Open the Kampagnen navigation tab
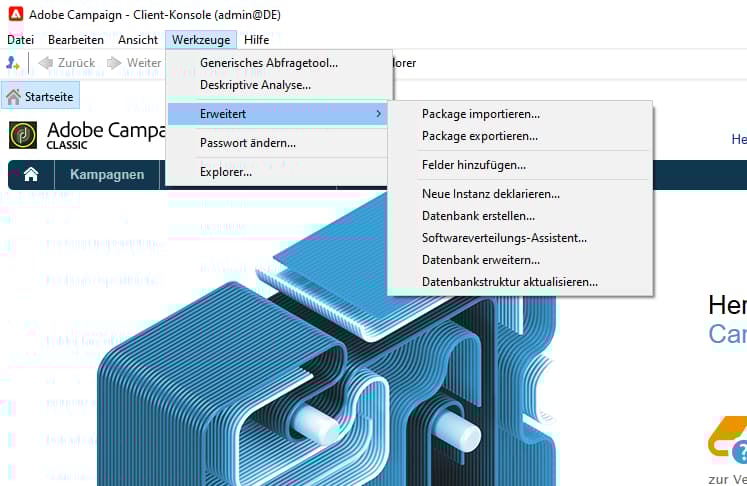 tap(107, 174)
